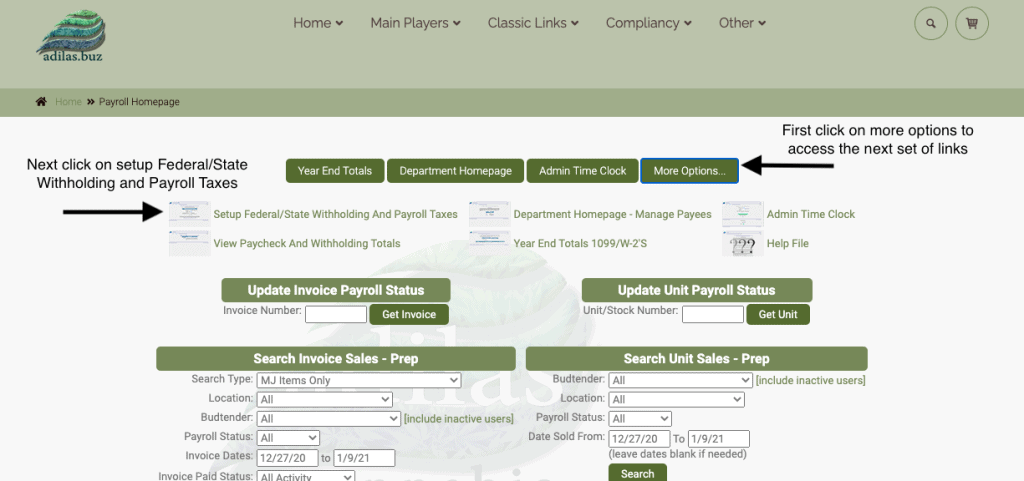Viewport: 1024px width, 481px height.
Task: Open the search icon in header
Action: [931, 23]
